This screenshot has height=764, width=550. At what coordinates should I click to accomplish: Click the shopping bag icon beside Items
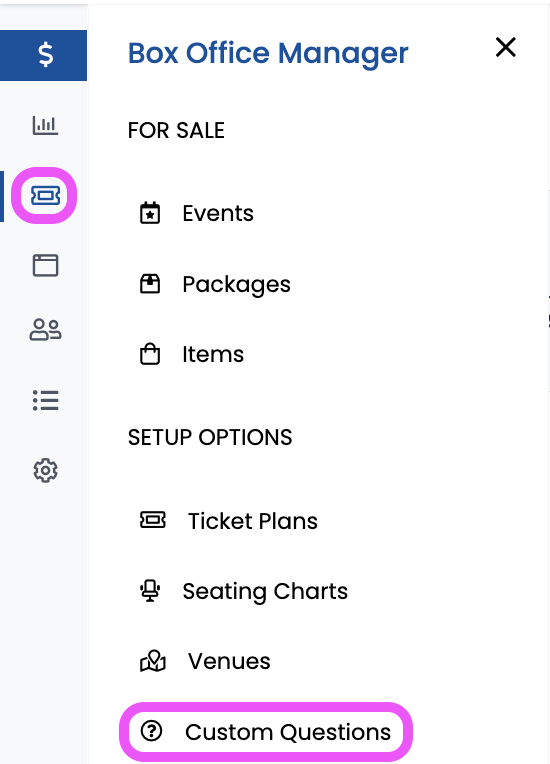150,354
